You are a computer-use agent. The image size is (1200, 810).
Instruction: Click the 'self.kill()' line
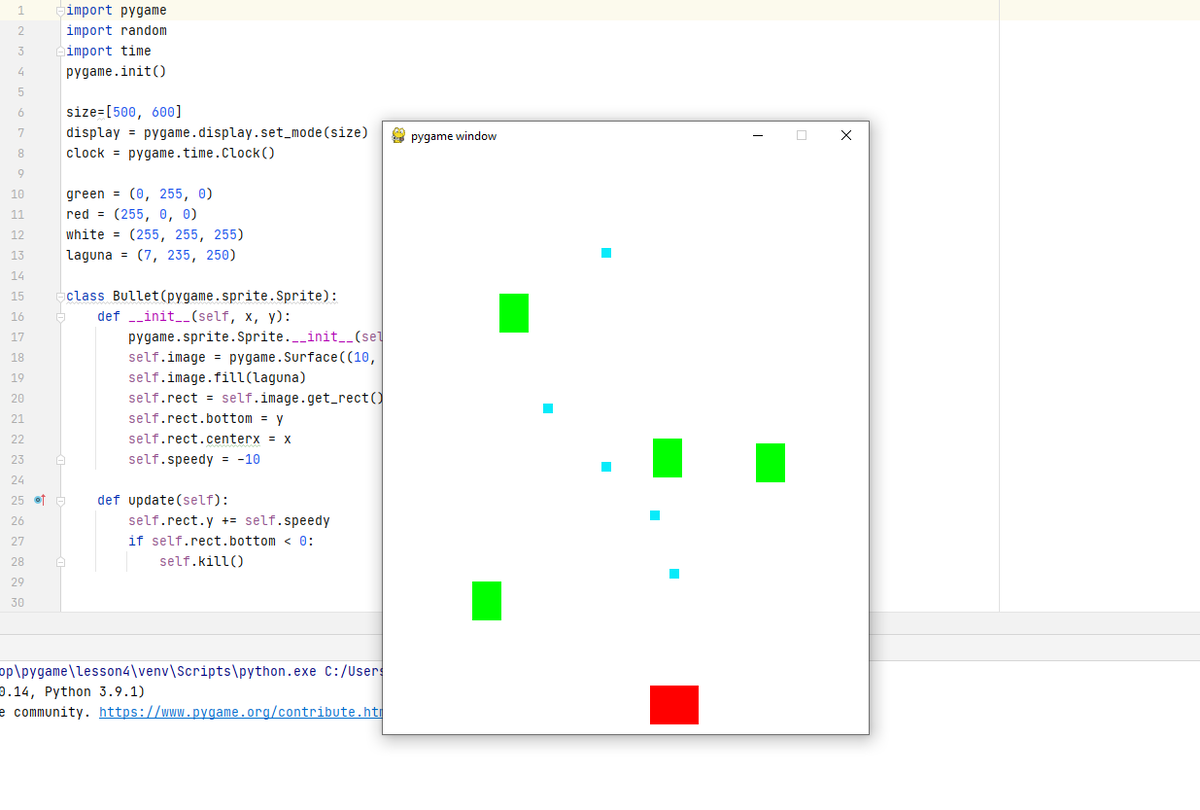tap(202, 562)
